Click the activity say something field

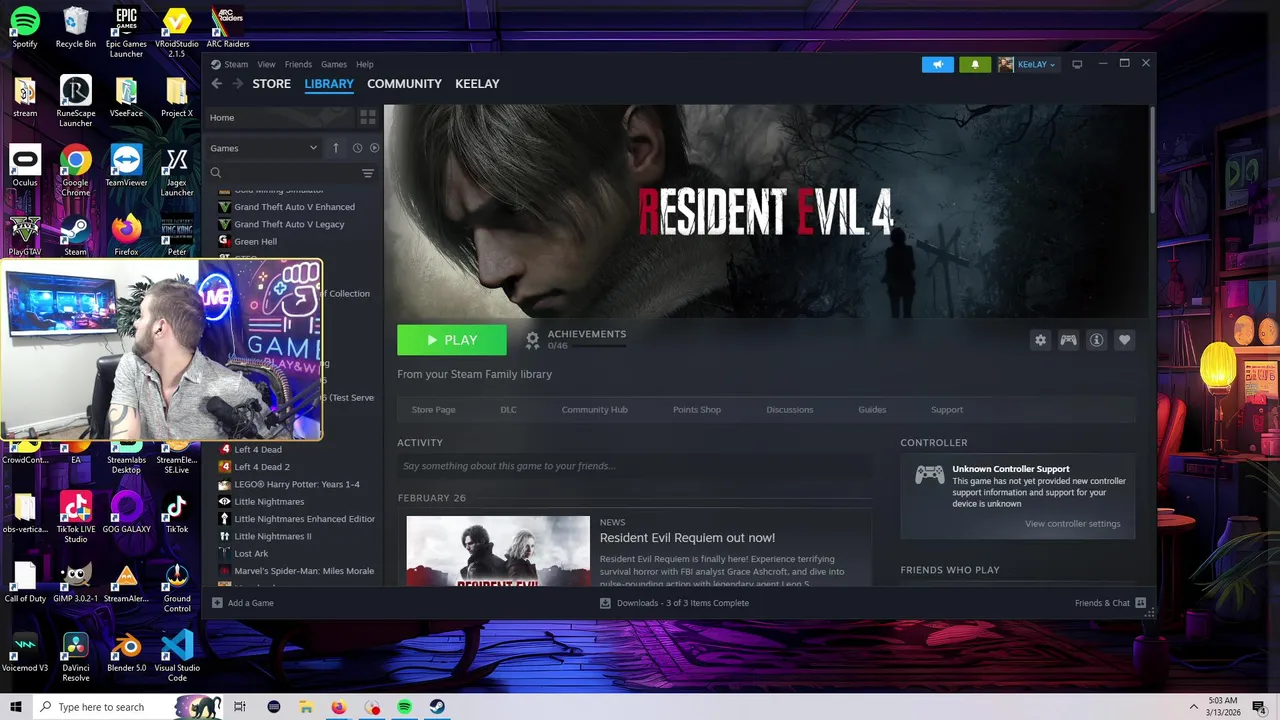(635, 466)
